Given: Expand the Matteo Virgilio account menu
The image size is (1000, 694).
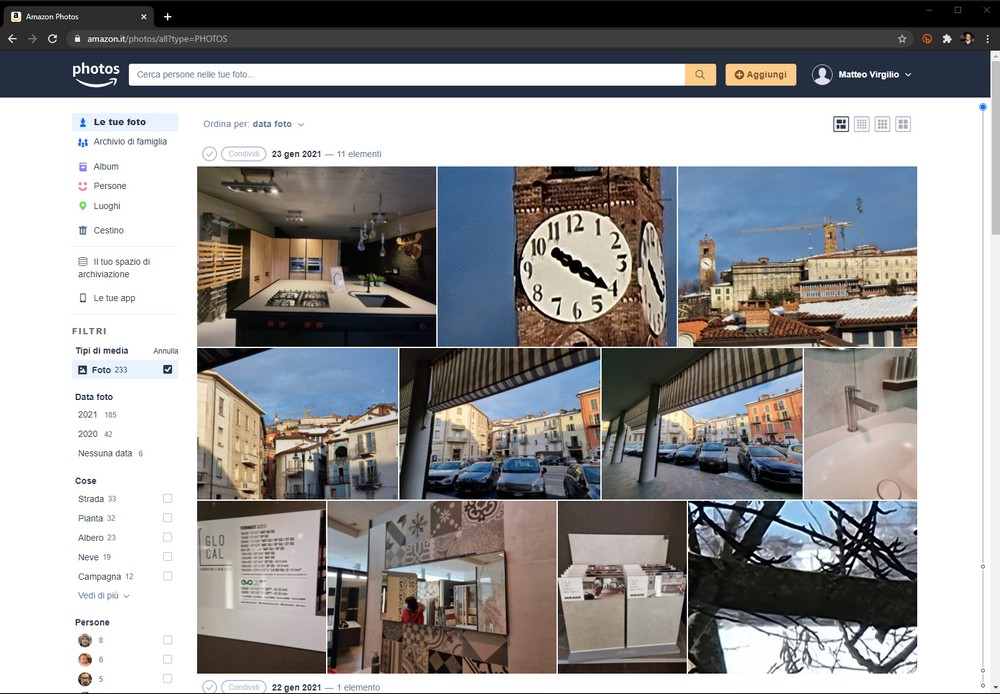Looking at the screenshot, I should click(x=862, y=75).
